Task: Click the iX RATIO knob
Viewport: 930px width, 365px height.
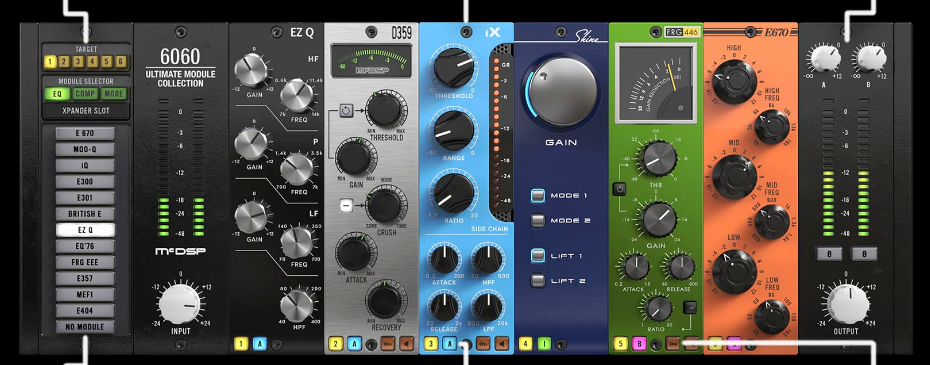Action: pyautogui.click(x=454, y=193)
